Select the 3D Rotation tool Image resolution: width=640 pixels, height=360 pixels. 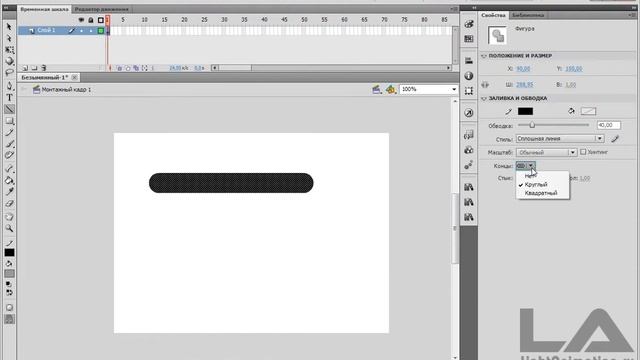(9, 61)
